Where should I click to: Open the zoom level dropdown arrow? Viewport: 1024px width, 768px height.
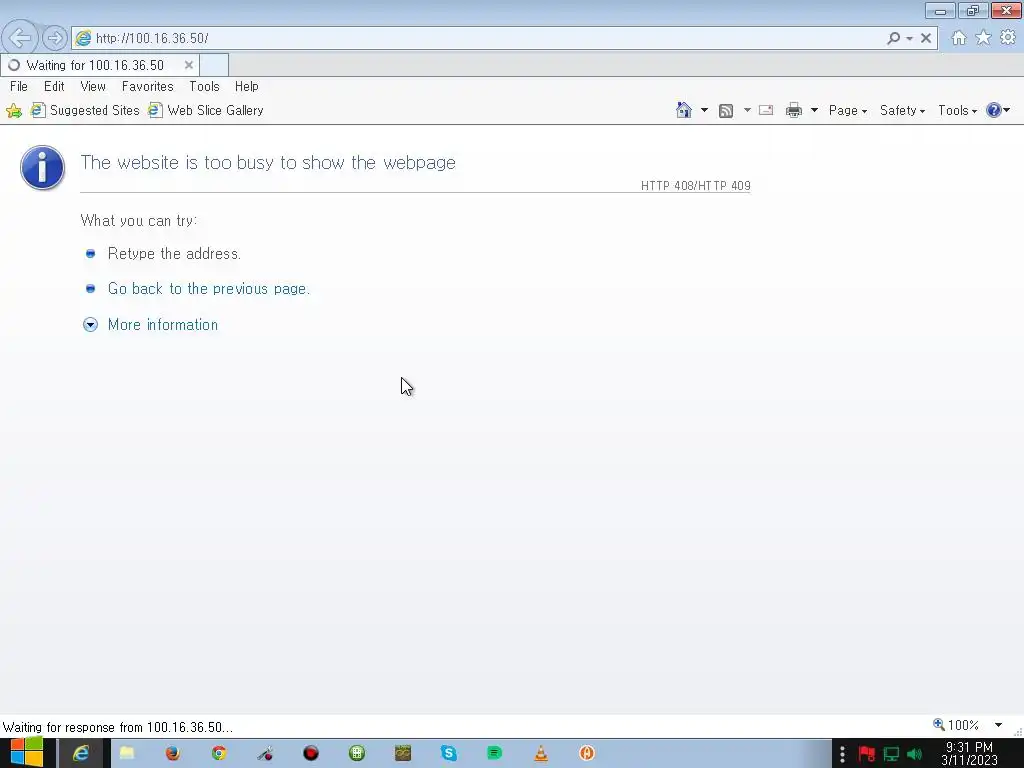(x=999, y=725)
